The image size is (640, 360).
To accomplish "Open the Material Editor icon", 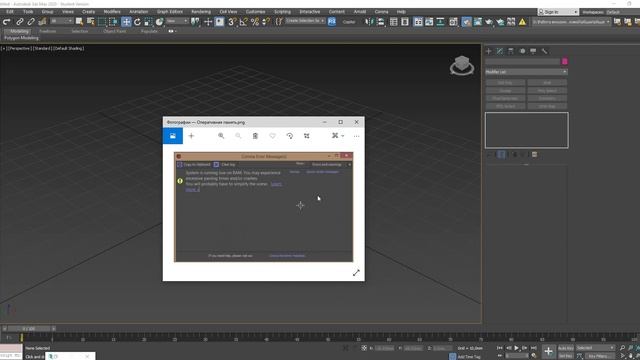I will click(453, 22).
